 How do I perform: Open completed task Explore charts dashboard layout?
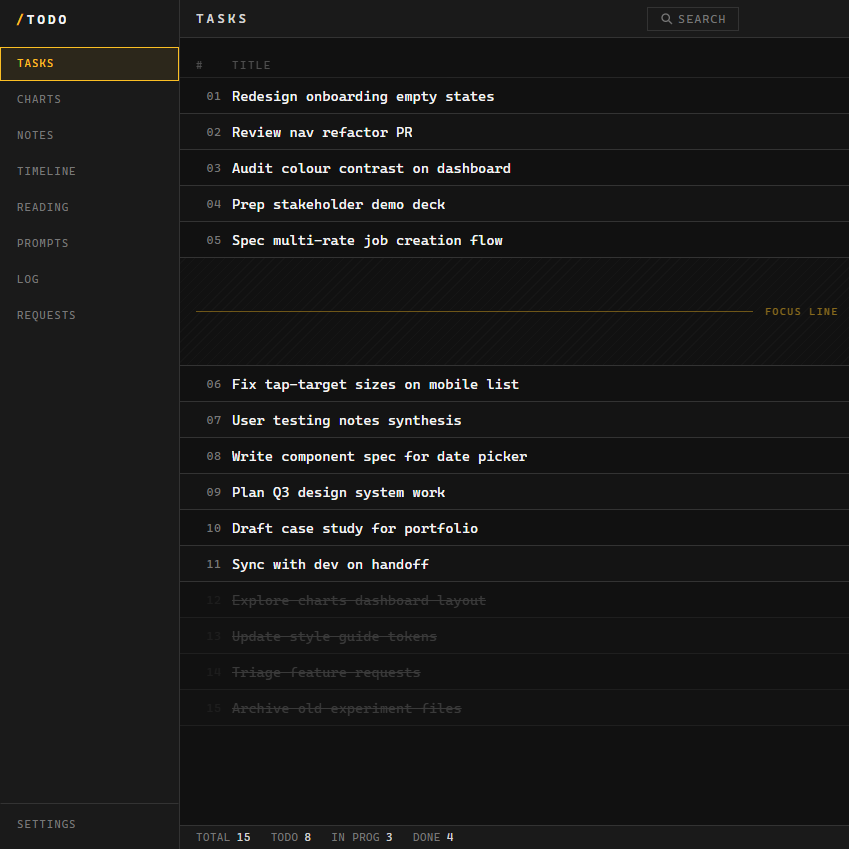click(514, 600)
